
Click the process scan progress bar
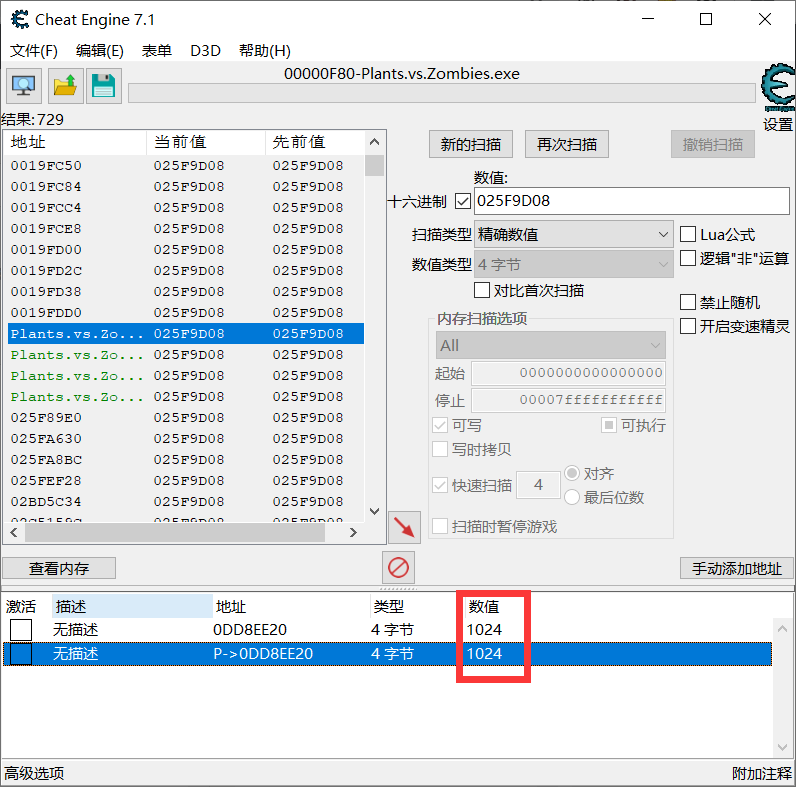click(442, 93)
